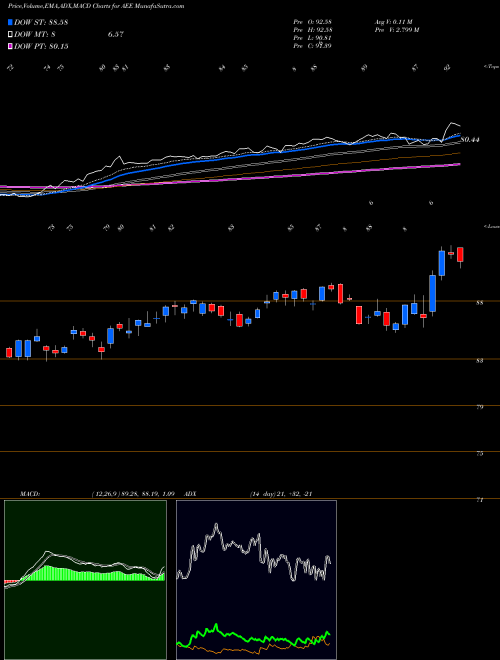Click the 'Pre O: 92.58' open value
500x660 pixels.
point(312,21)
